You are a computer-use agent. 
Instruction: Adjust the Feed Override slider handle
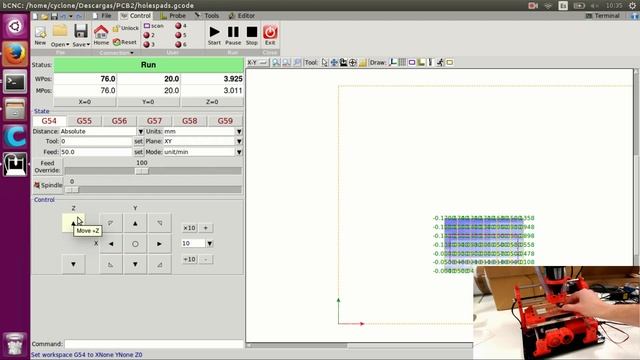(142, 171)
